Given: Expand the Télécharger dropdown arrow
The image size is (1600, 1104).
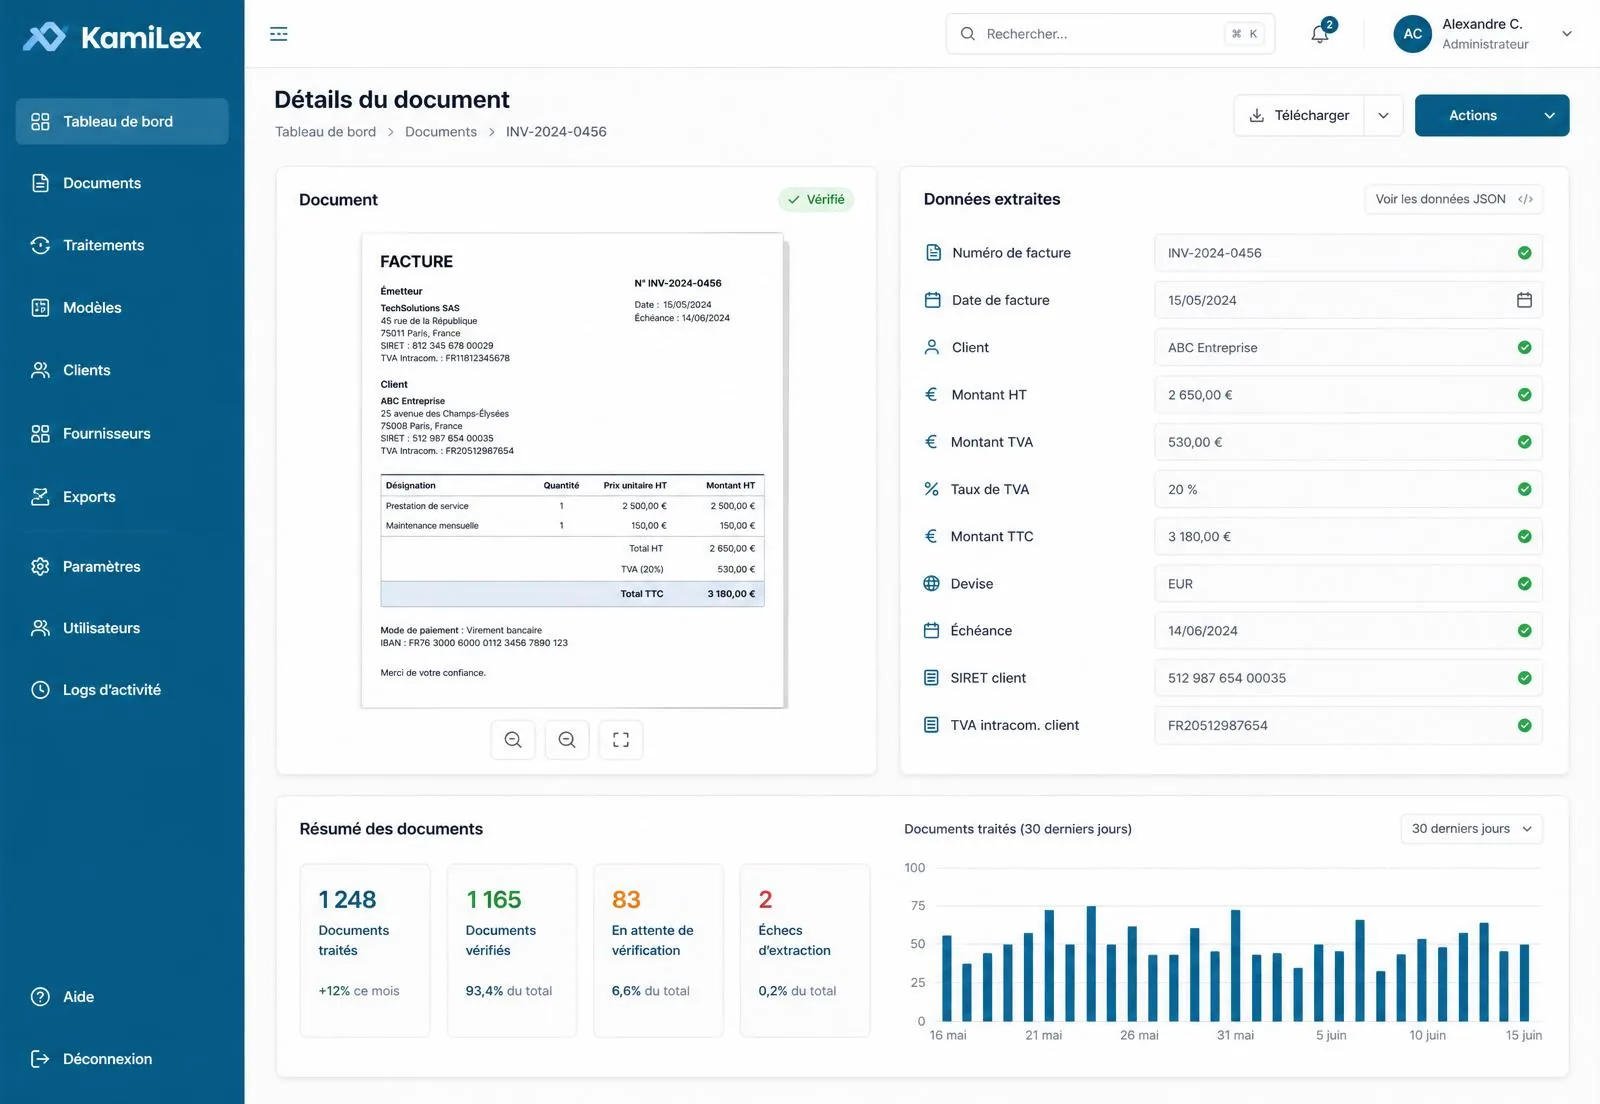Looking at the screenshot, I should (x=1384, y=116).
